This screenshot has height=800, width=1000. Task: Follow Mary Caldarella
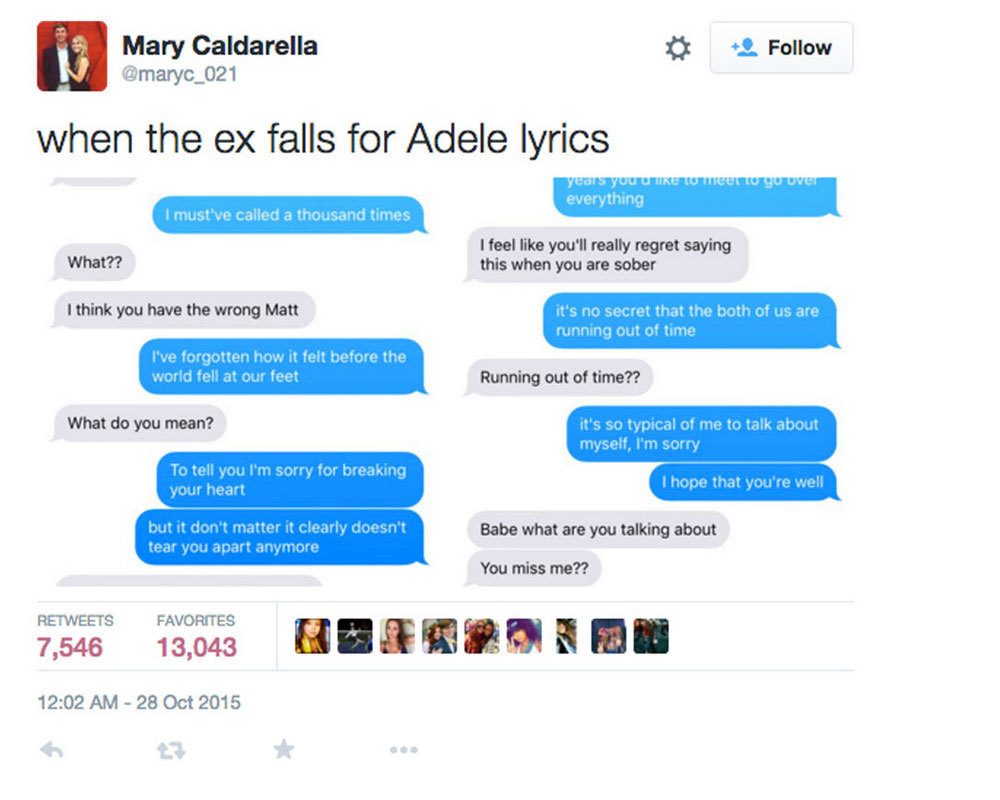point(781,48)
